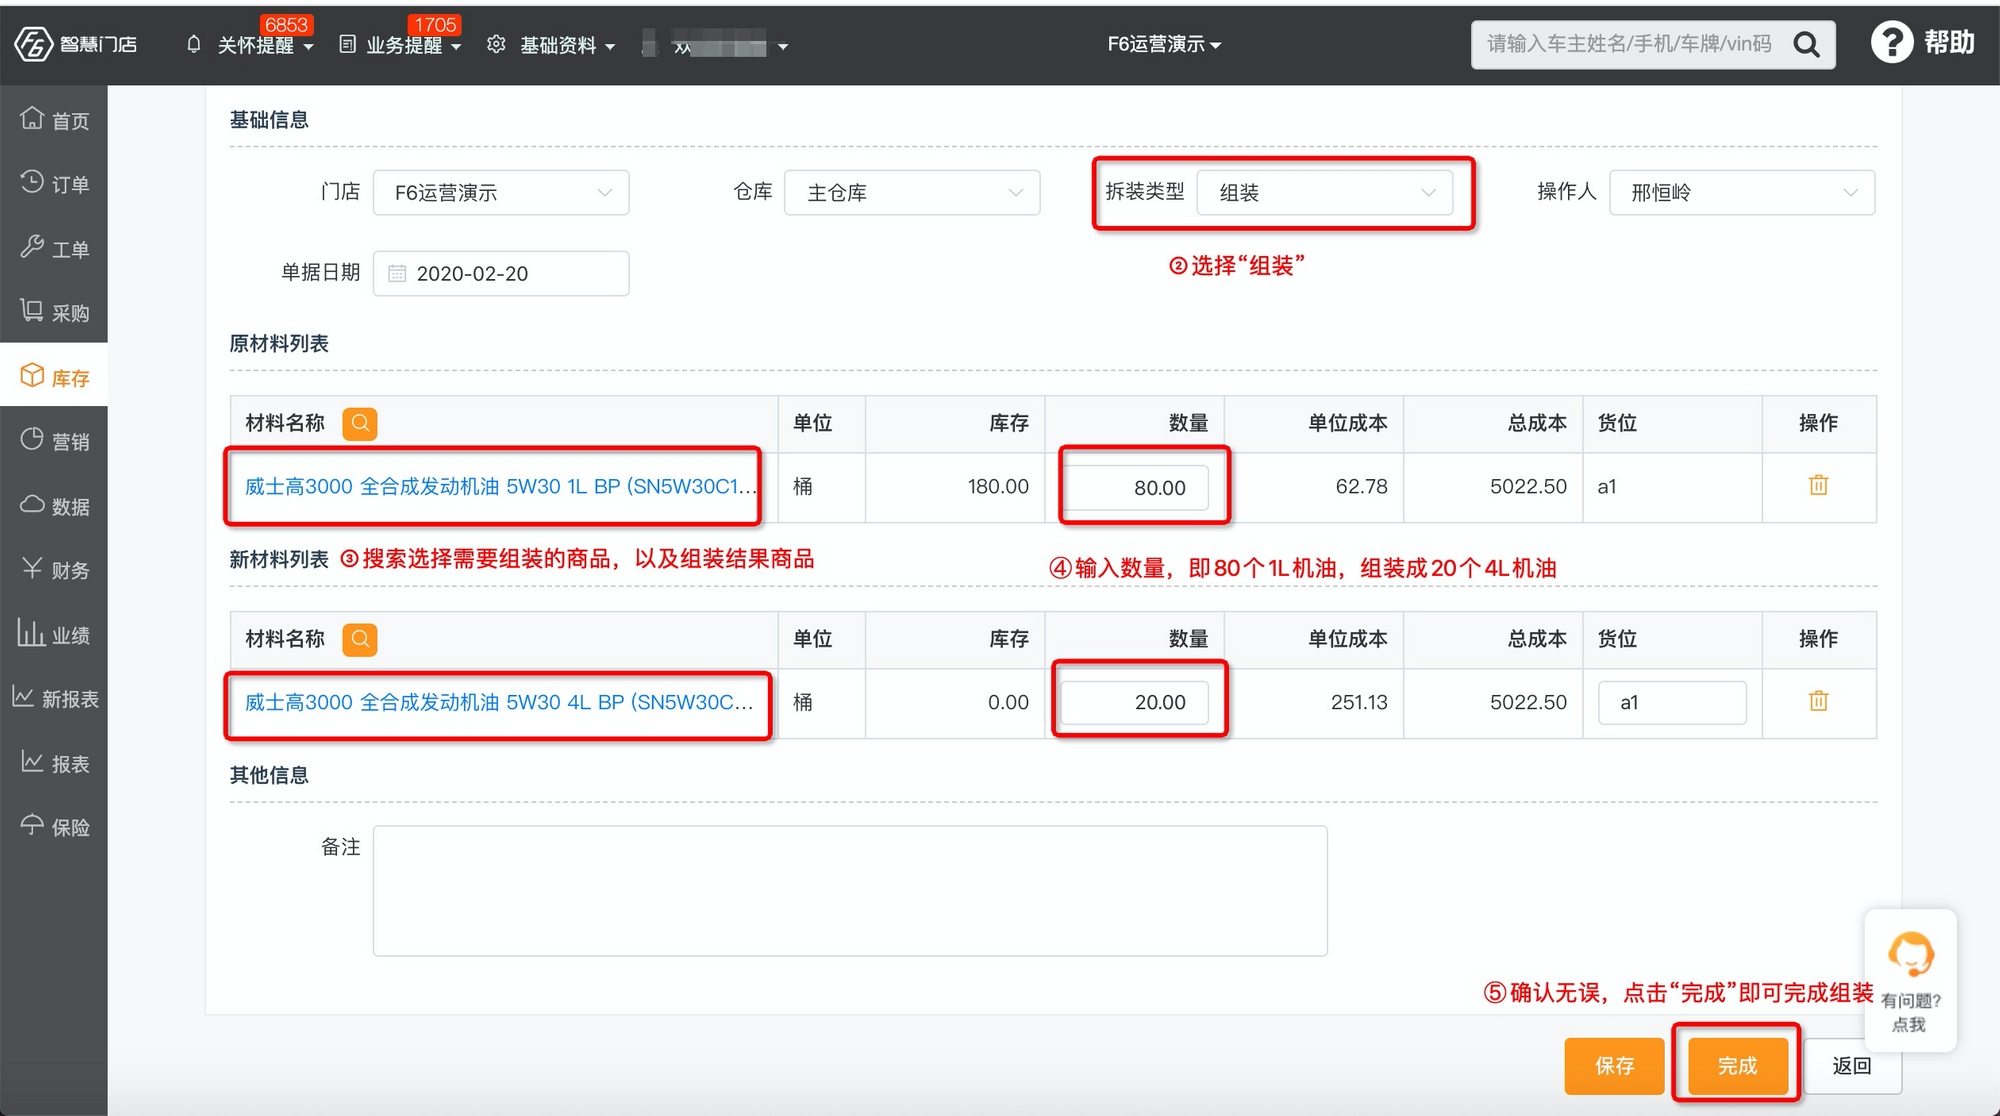This screenshot has width=2000, height=1116.
Task: Click the magnifier search icon in header
Action: [1807, 44]
